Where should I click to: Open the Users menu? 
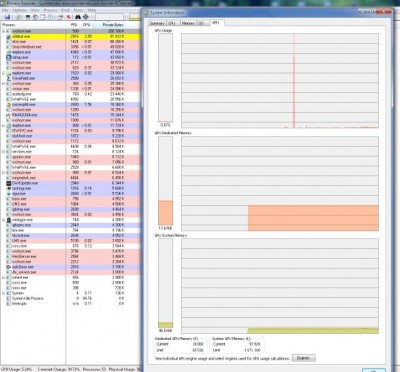point(78,10)
